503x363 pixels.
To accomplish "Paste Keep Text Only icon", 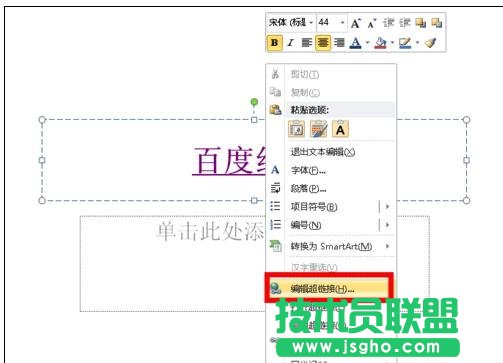I will pos(340,129).
